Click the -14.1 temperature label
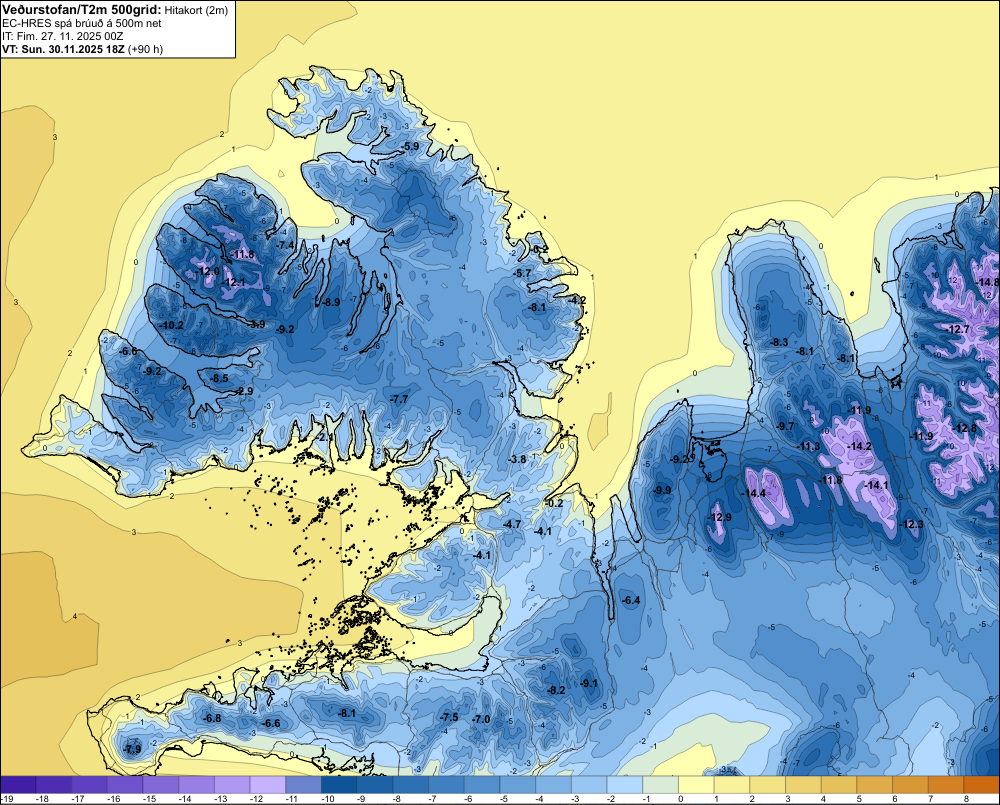The image size is (1000, 805). (876, 485)
